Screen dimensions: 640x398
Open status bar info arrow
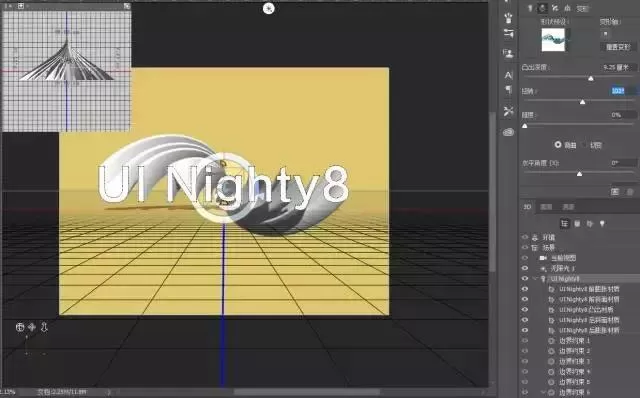point(109,392)
